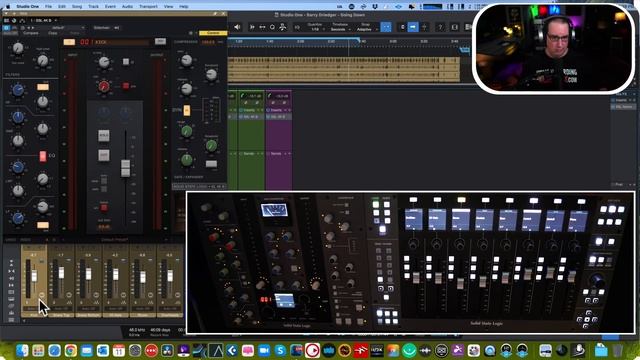
Task: Click the Kick channel fader in mixer
Action: pos(34,276)
